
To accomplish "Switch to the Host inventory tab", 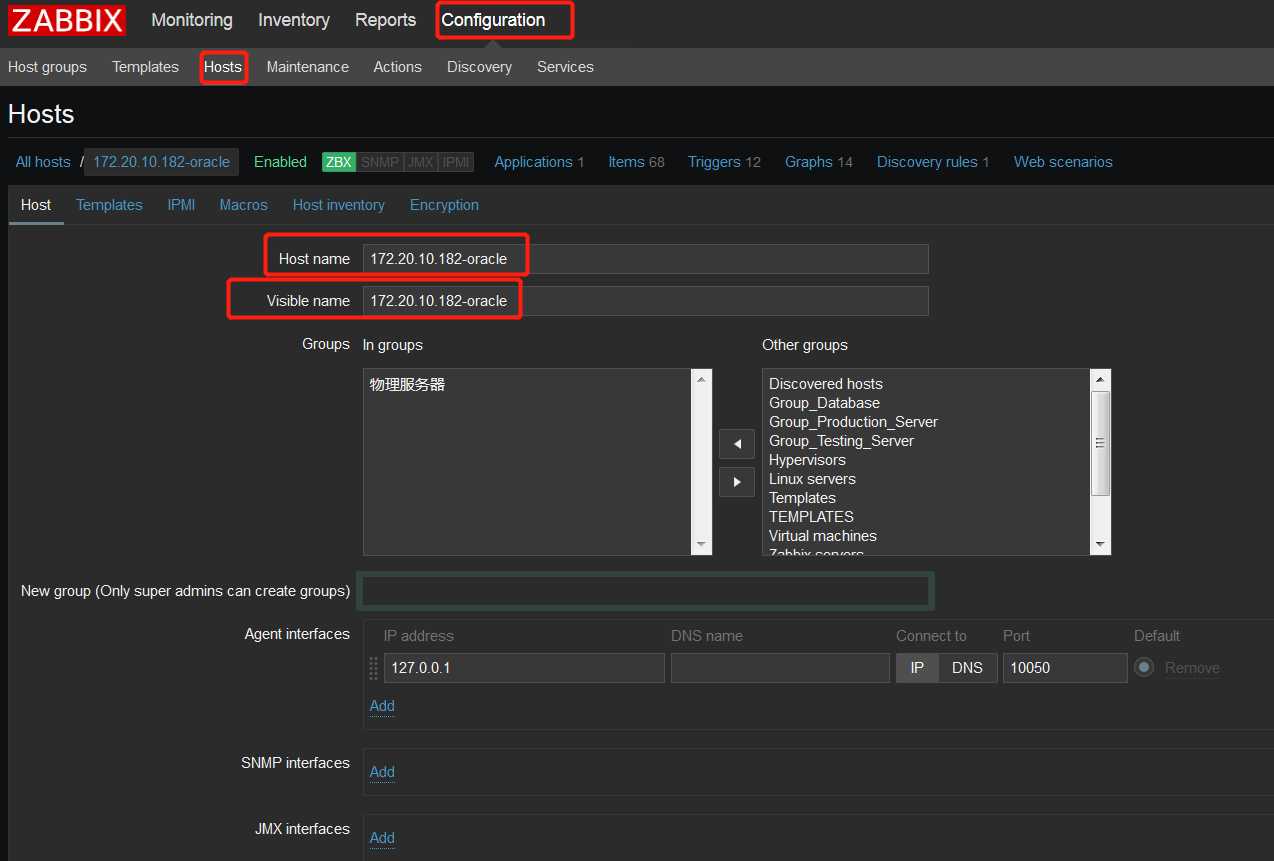I will [338, 205].
